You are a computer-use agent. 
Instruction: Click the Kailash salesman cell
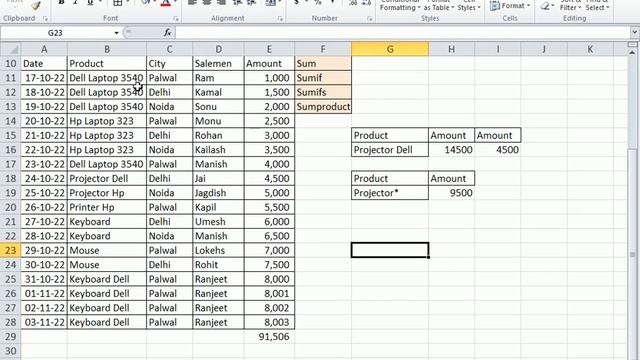(x=218, y=150)
